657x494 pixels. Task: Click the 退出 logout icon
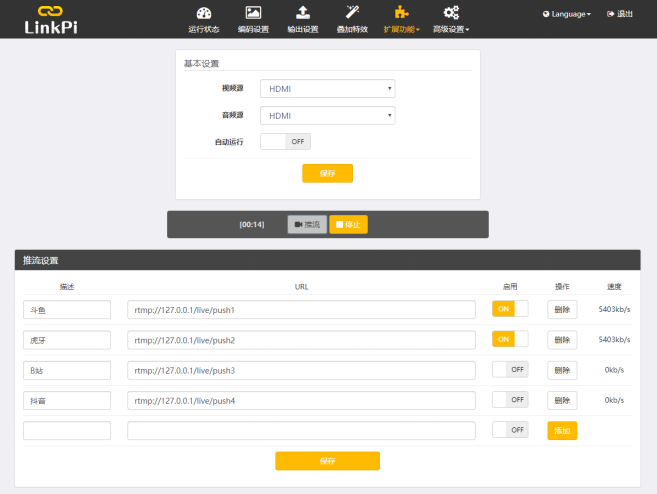pyautogui.click(x=610, y=14)
